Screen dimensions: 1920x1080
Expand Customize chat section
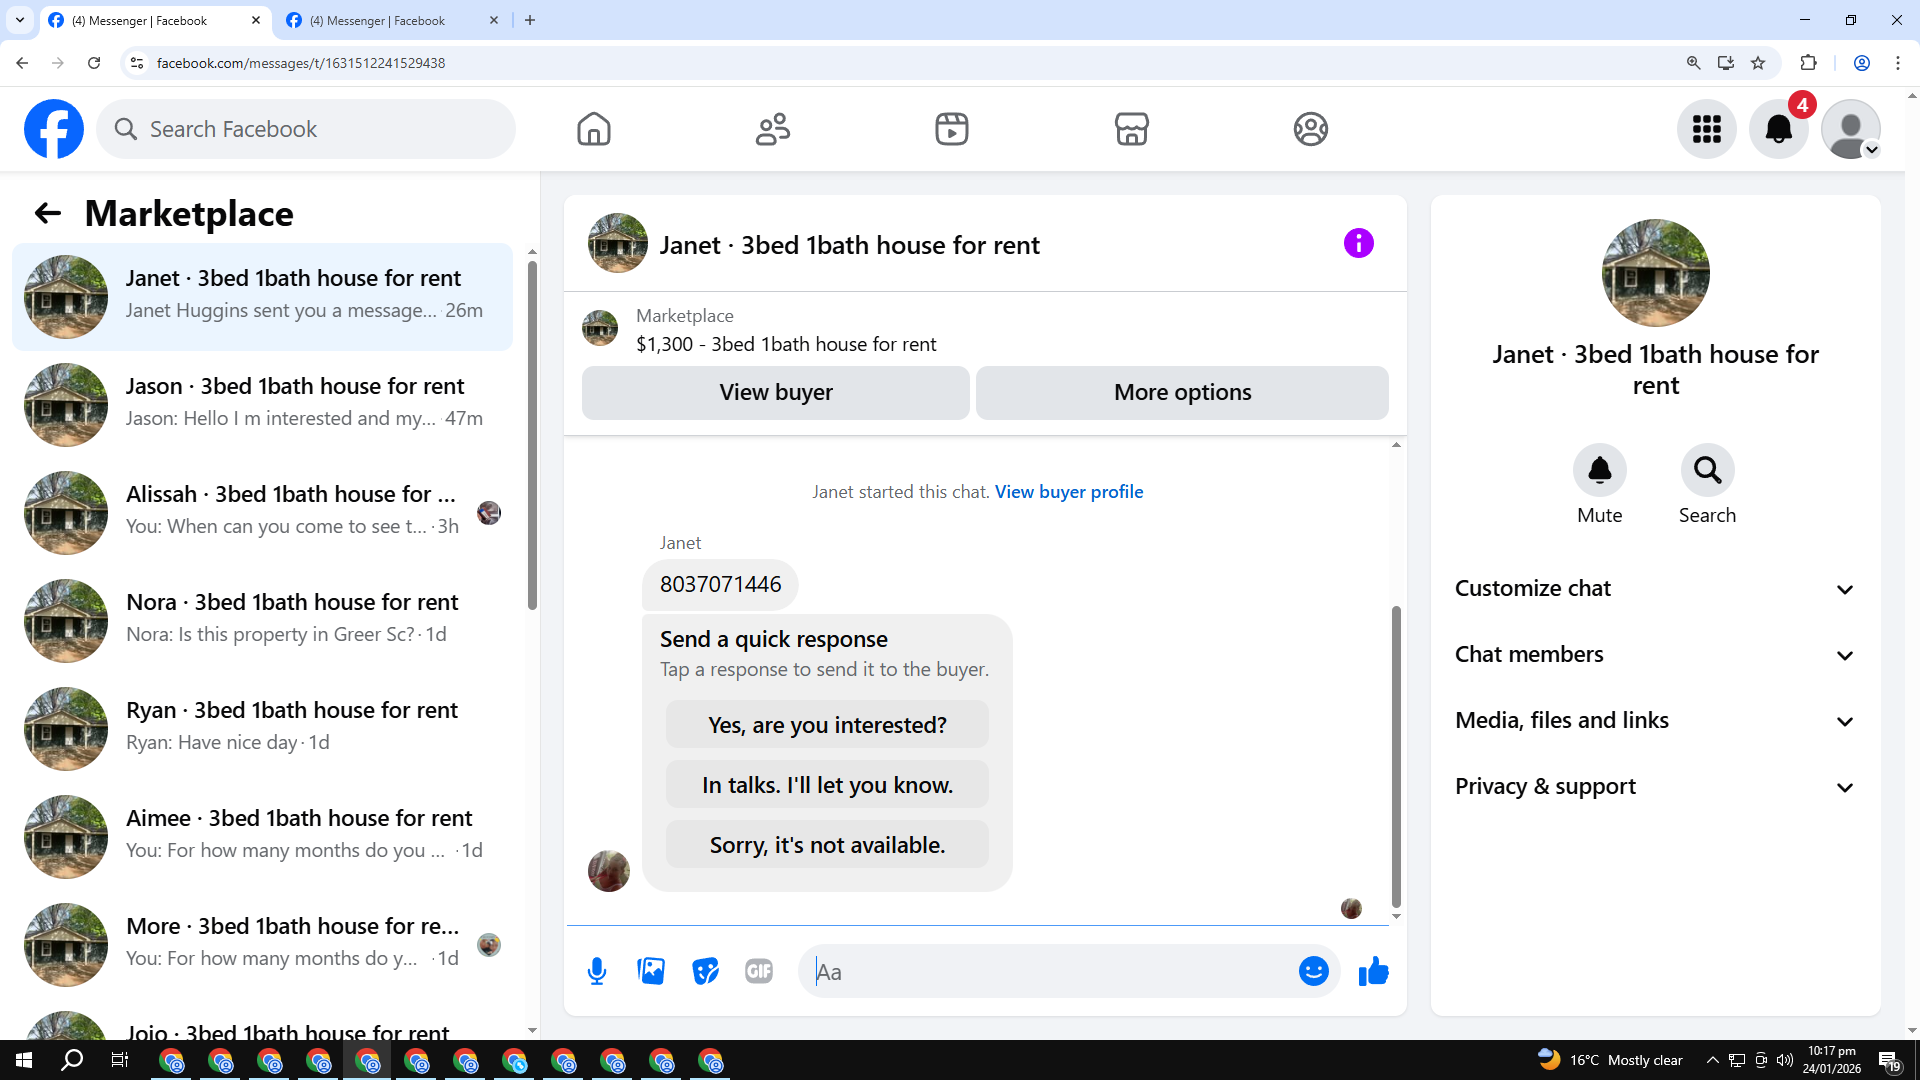pos(1655,589)
